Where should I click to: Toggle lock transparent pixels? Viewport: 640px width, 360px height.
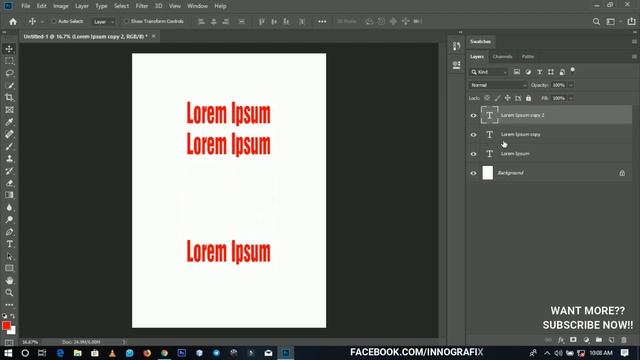(487, 98)
